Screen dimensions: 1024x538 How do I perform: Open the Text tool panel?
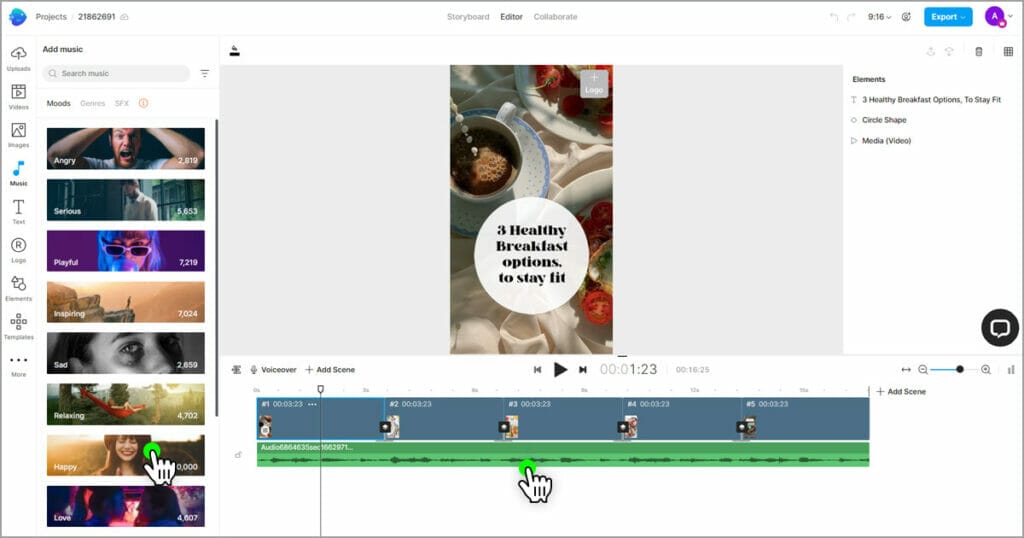[18, 212]
